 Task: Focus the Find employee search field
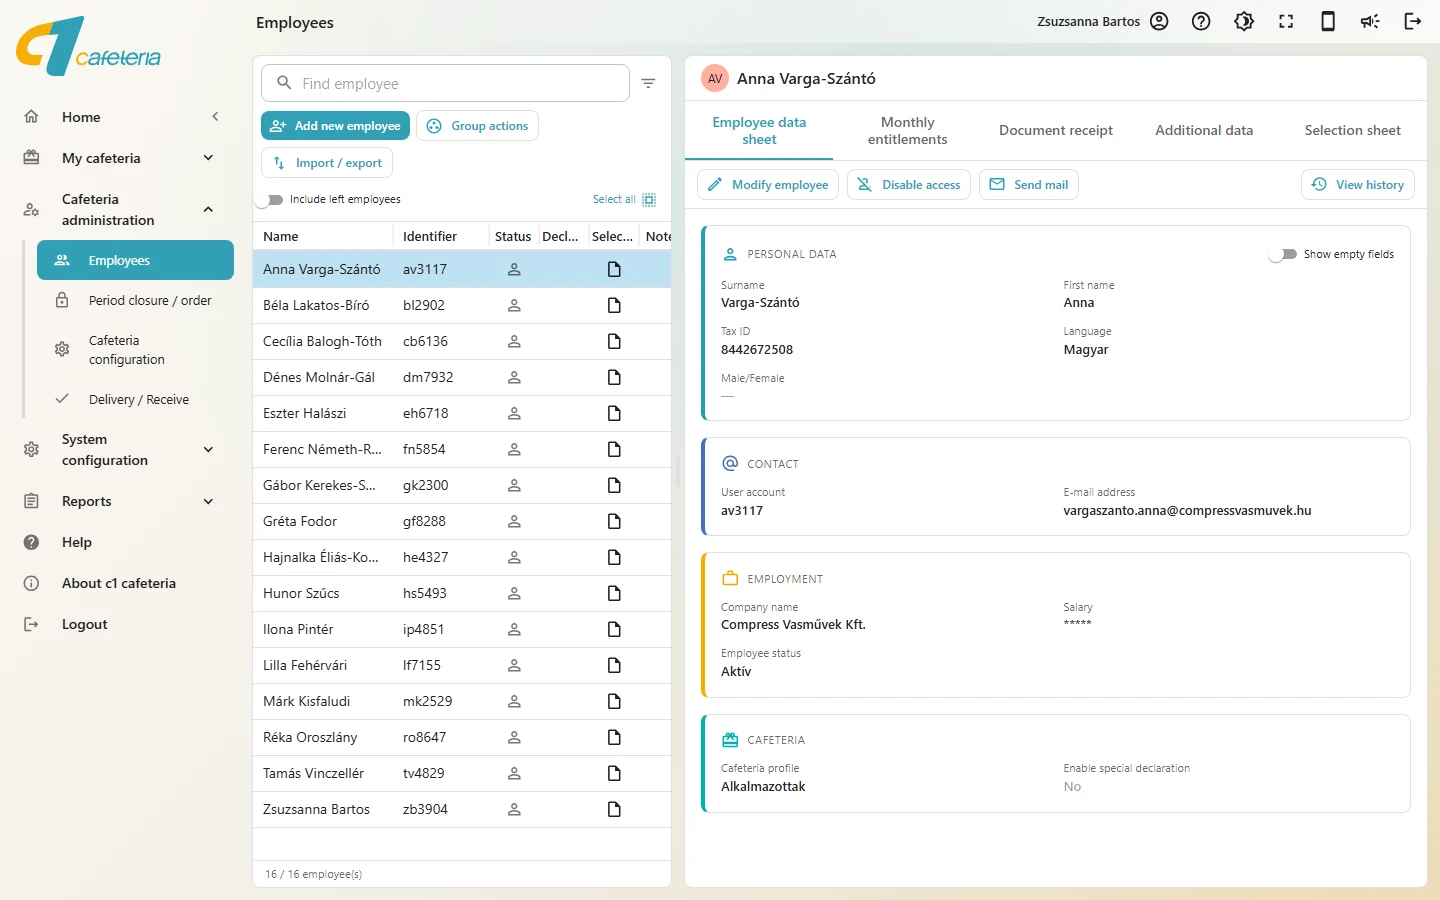pyautogui.click(x=445, y=83)
